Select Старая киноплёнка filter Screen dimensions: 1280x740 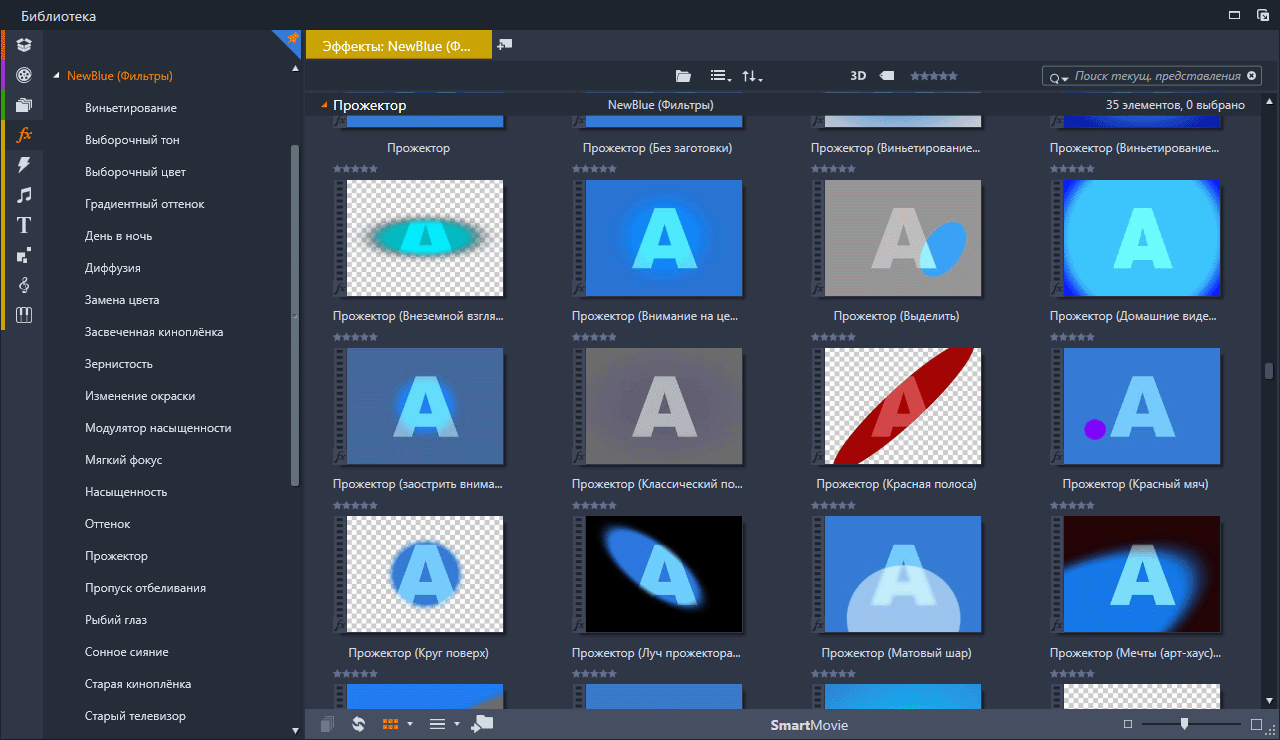[x=138, y=684]
